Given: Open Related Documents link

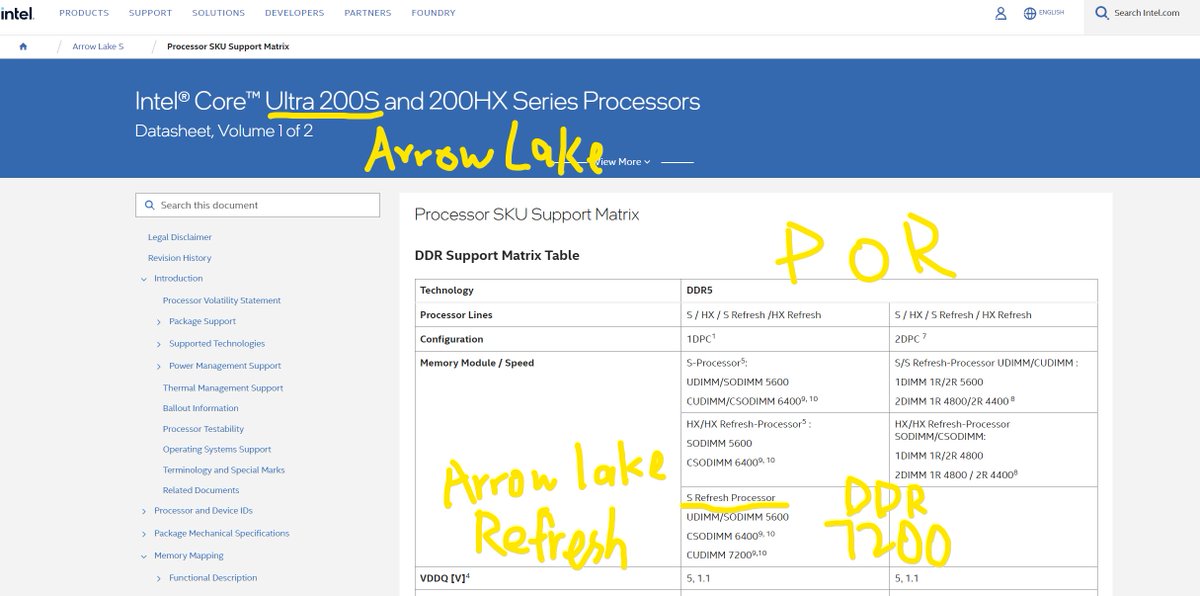Looking at the screenshot, I should tap(201, 490).
